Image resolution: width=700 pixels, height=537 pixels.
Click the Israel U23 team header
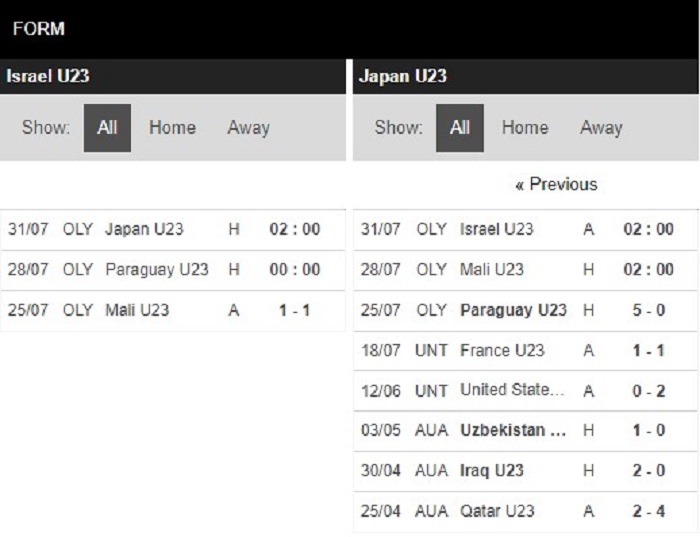tap(48, 76)
